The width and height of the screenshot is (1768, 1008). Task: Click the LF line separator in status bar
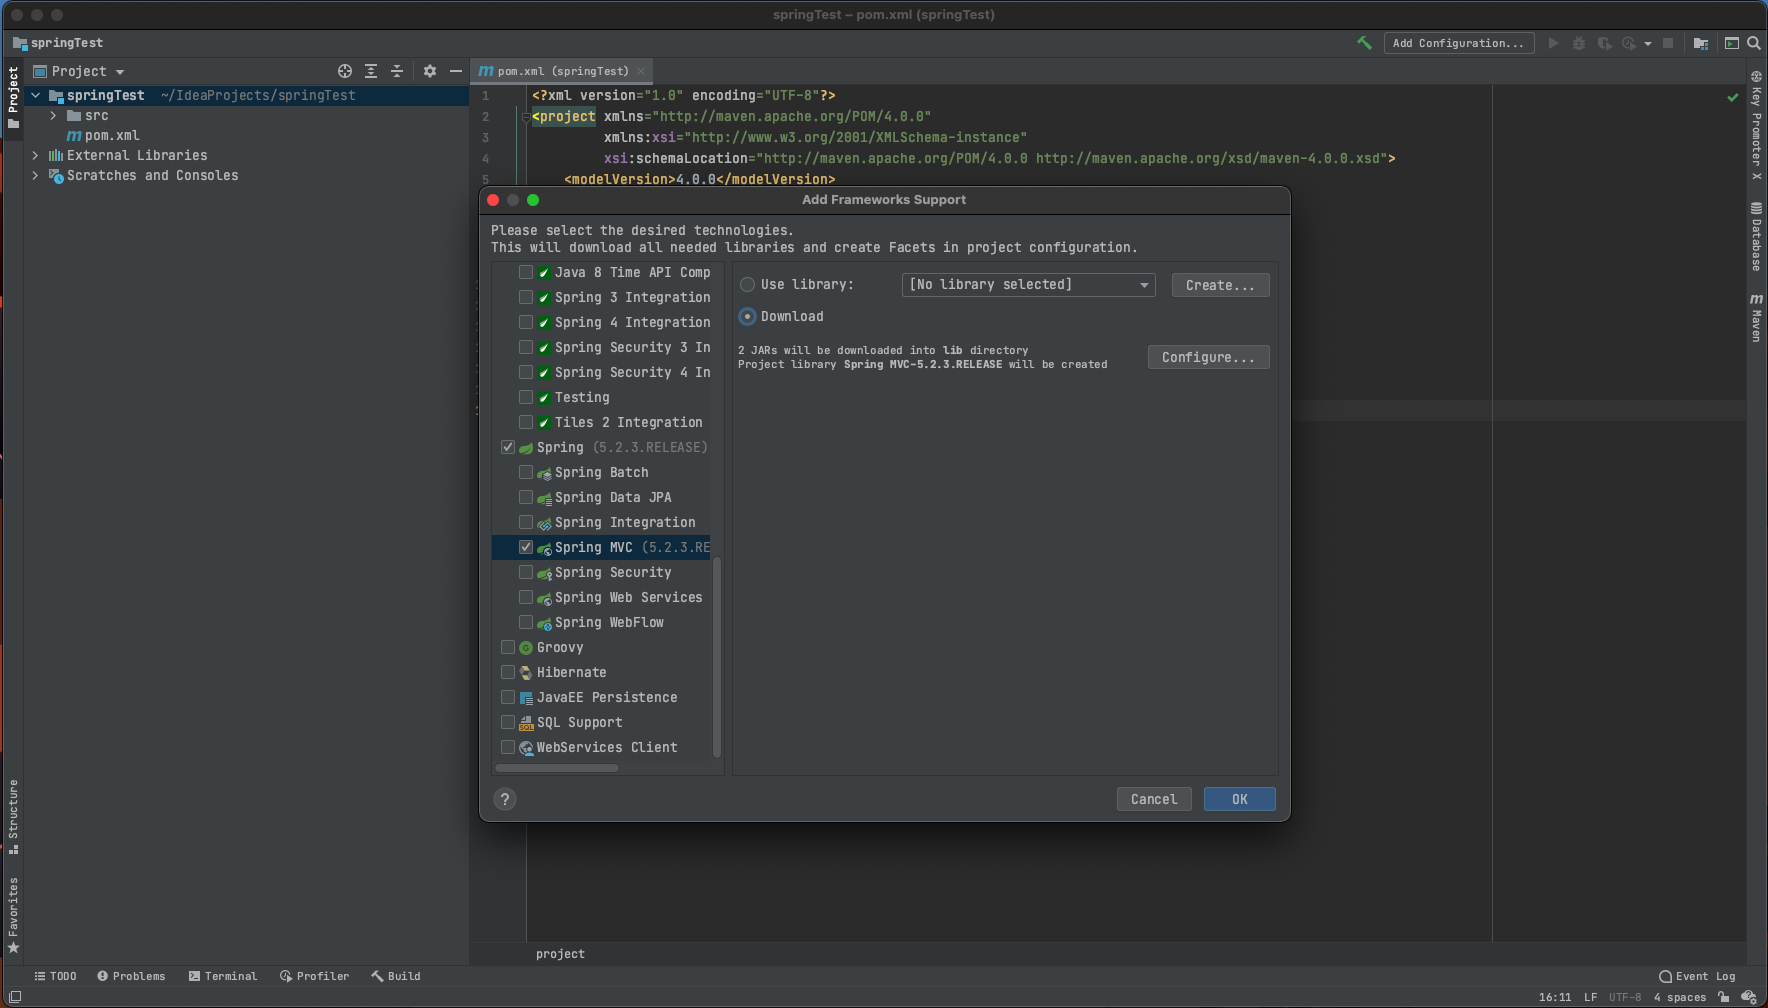click(x=1590, y=997)
